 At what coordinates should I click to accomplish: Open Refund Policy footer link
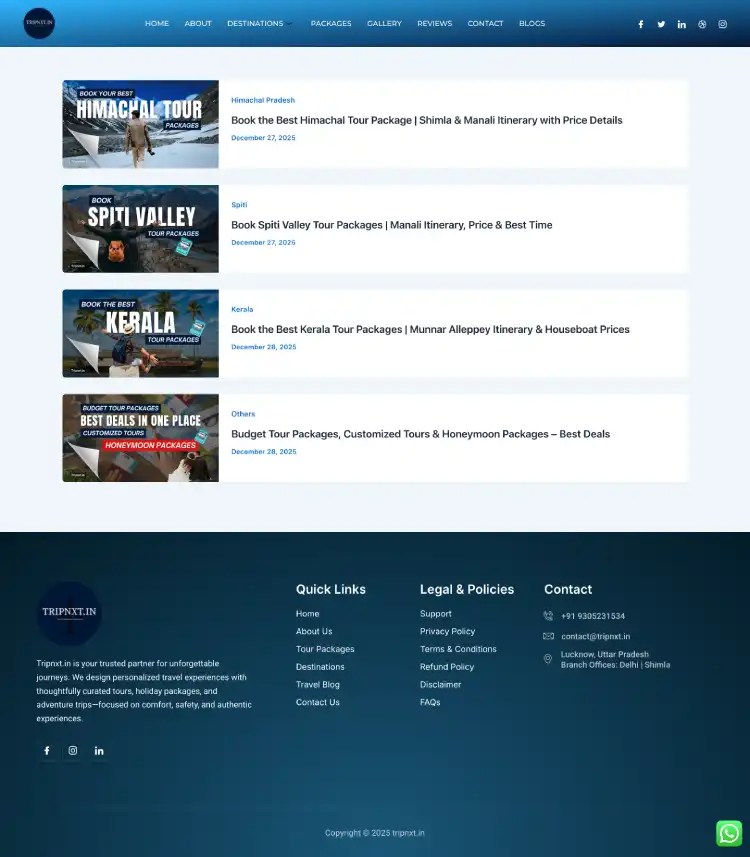[x=446, y=667]
